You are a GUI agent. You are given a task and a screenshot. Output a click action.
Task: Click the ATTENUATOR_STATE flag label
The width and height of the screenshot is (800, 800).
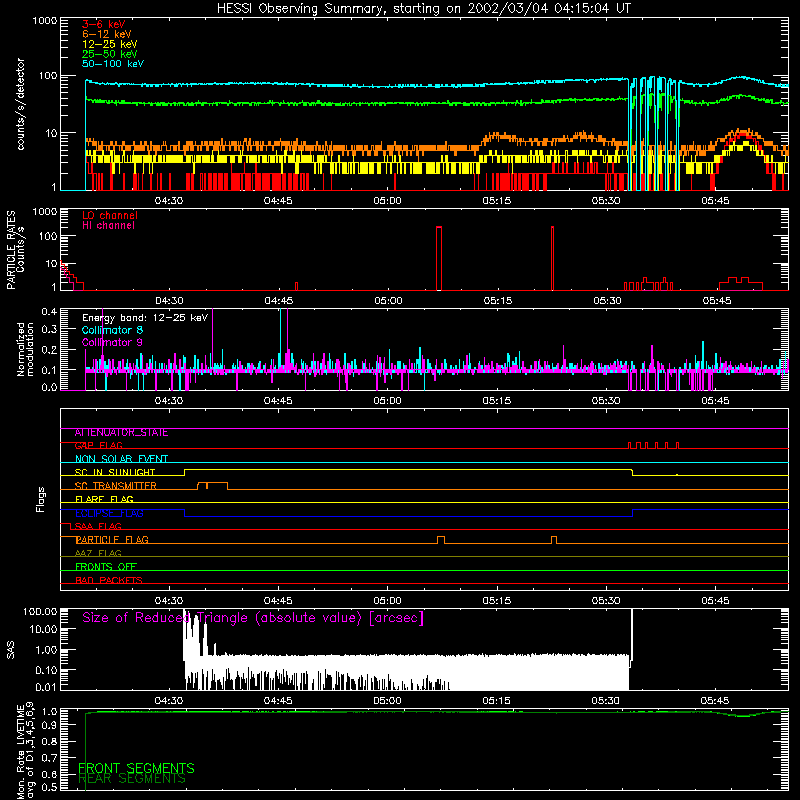[121, 433]
